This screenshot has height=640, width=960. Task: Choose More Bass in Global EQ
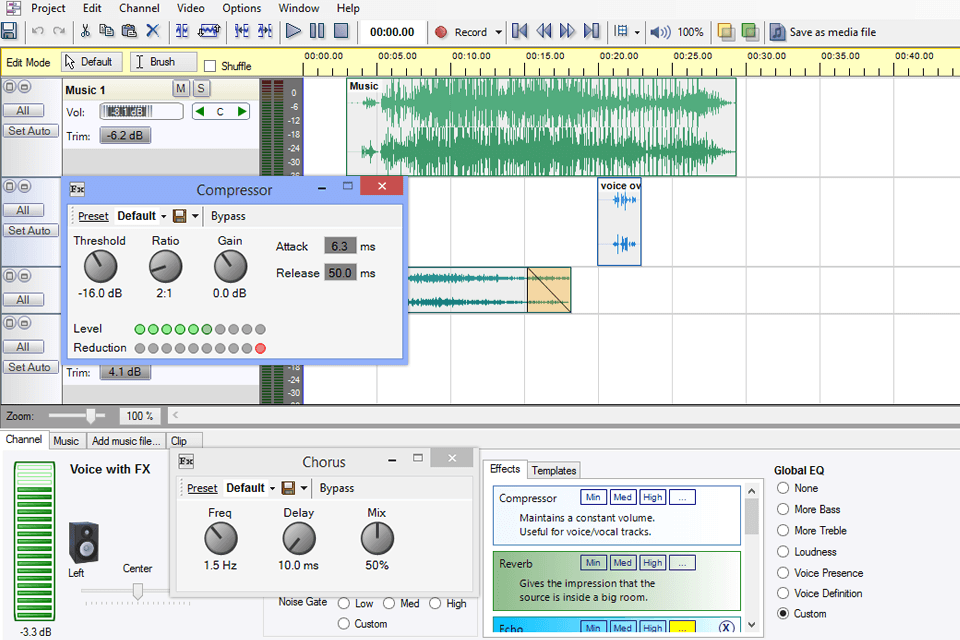point(784,510)
